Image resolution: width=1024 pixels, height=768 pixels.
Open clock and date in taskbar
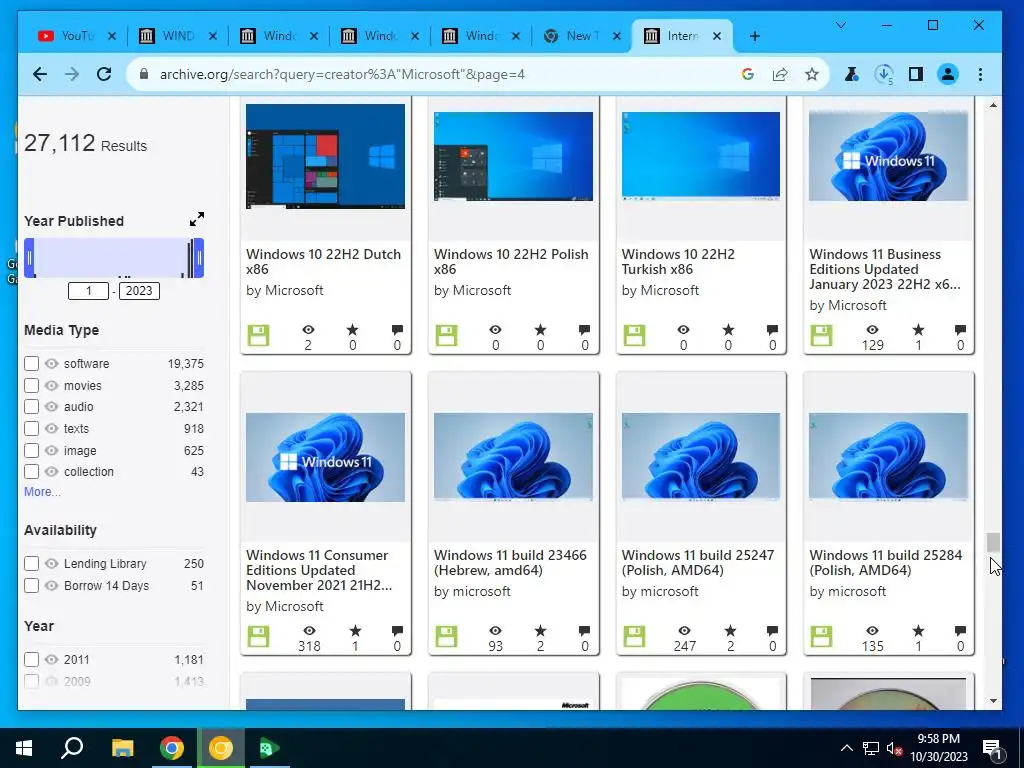click(938, 748)
